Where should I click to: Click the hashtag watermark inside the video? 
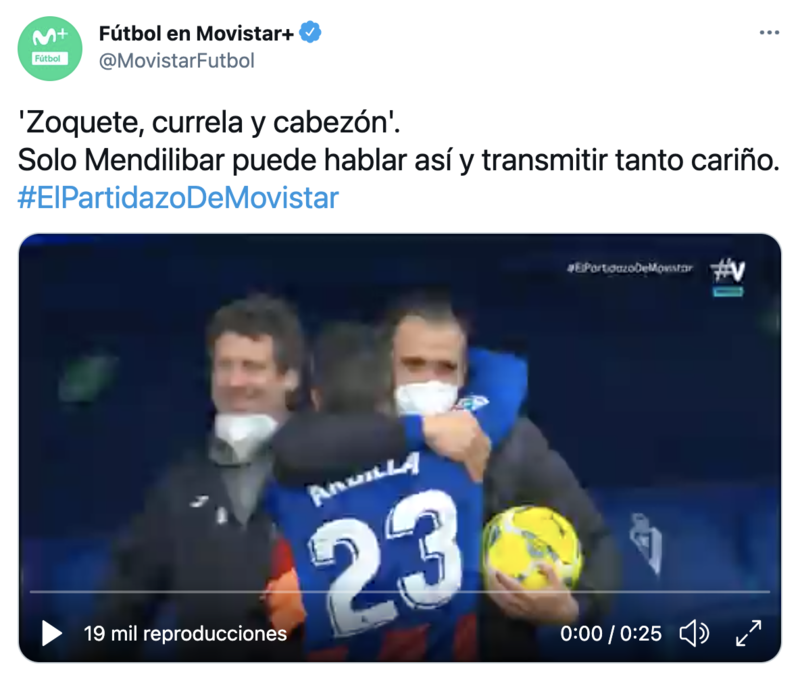pos(630,268)
